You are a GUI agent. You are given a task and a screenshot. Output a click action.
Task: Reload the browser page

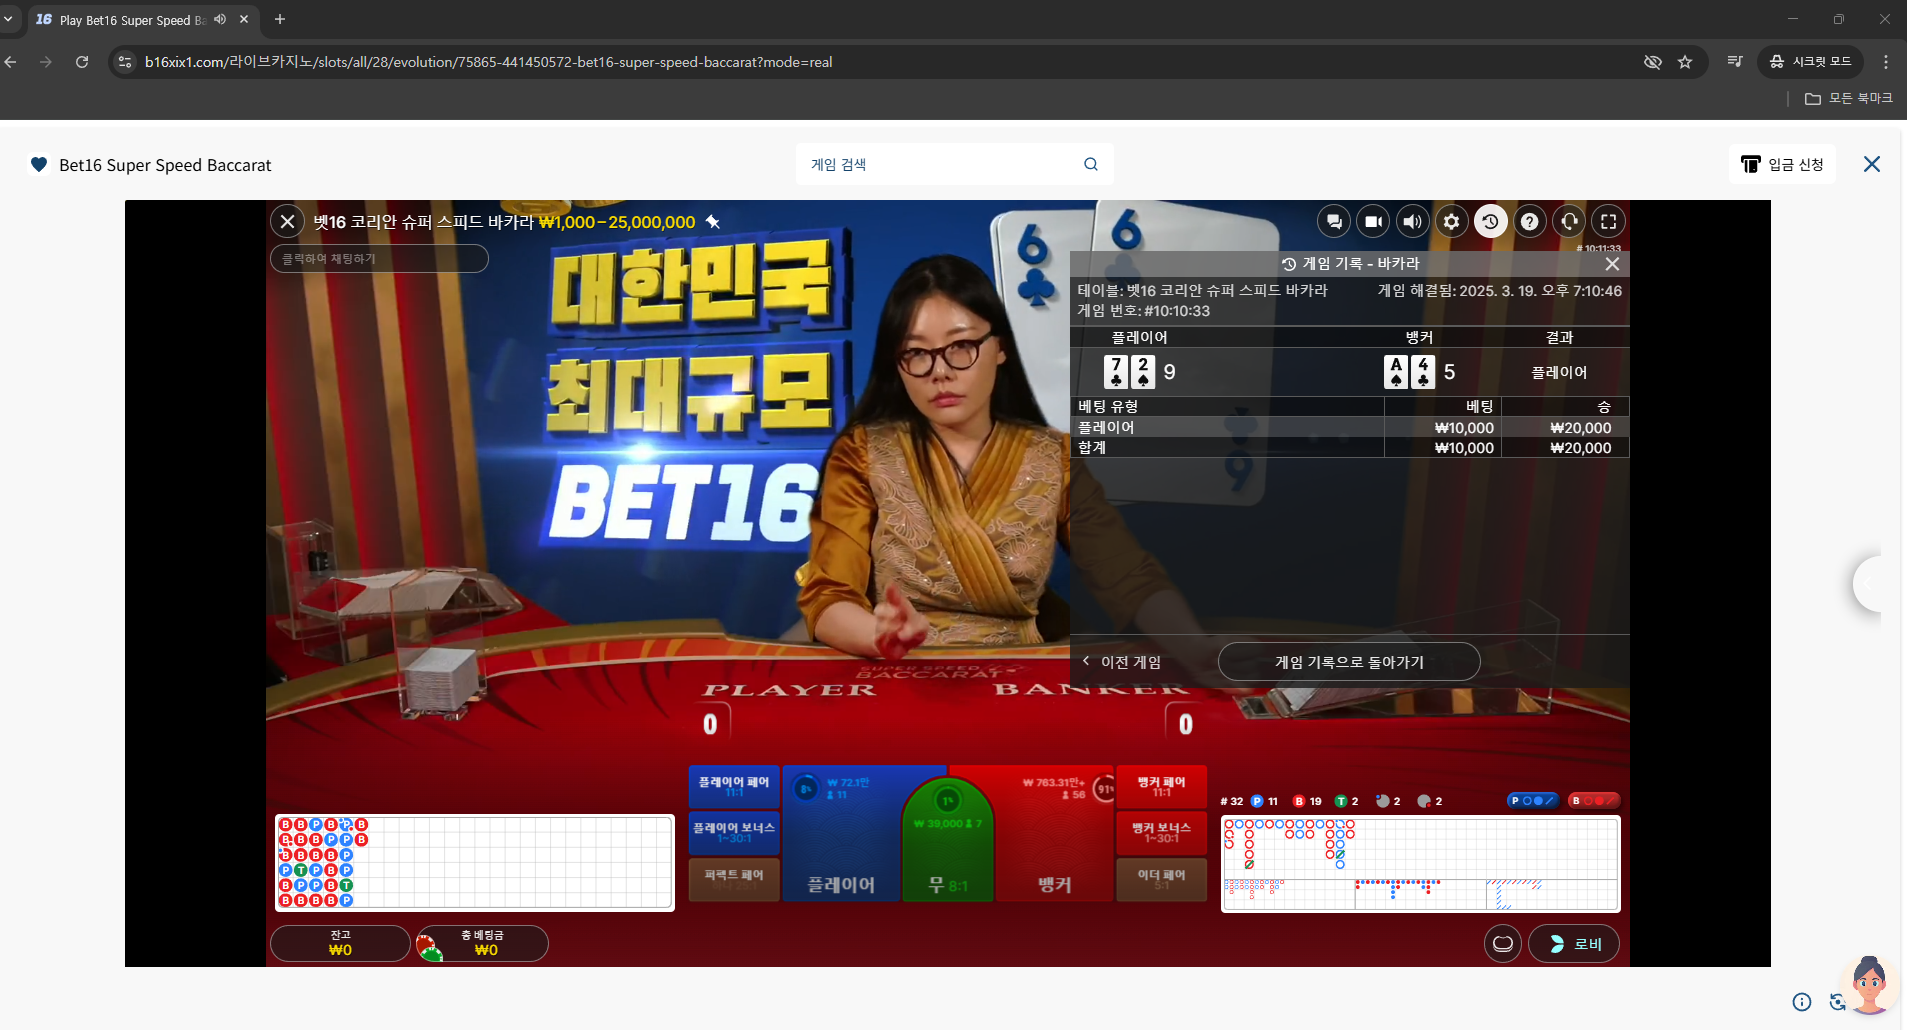pyautogui.click(x=82, y=62)
